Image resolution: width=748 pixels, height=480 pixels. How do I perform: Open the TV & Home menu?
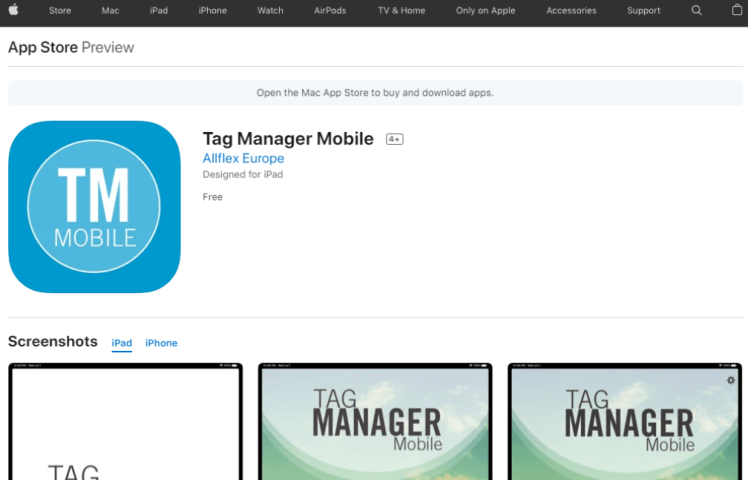coord(401,10)
